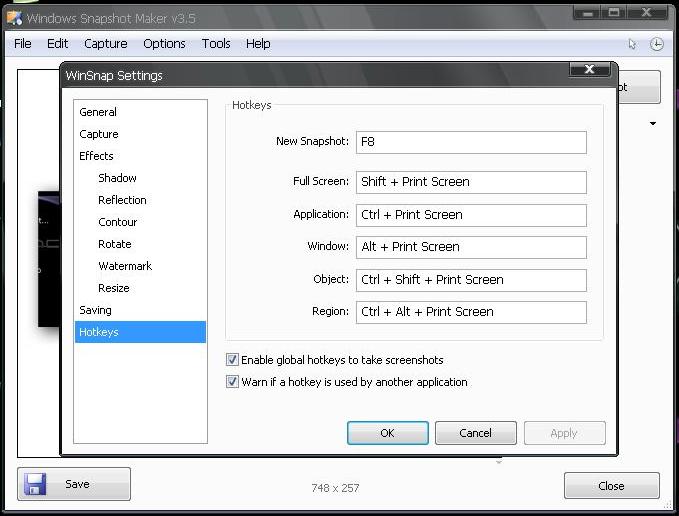Image resolution: width=679 pixels, height=516 pixels.
Task: Click the floppy disk Save icon
Action: tap(35, 484)
